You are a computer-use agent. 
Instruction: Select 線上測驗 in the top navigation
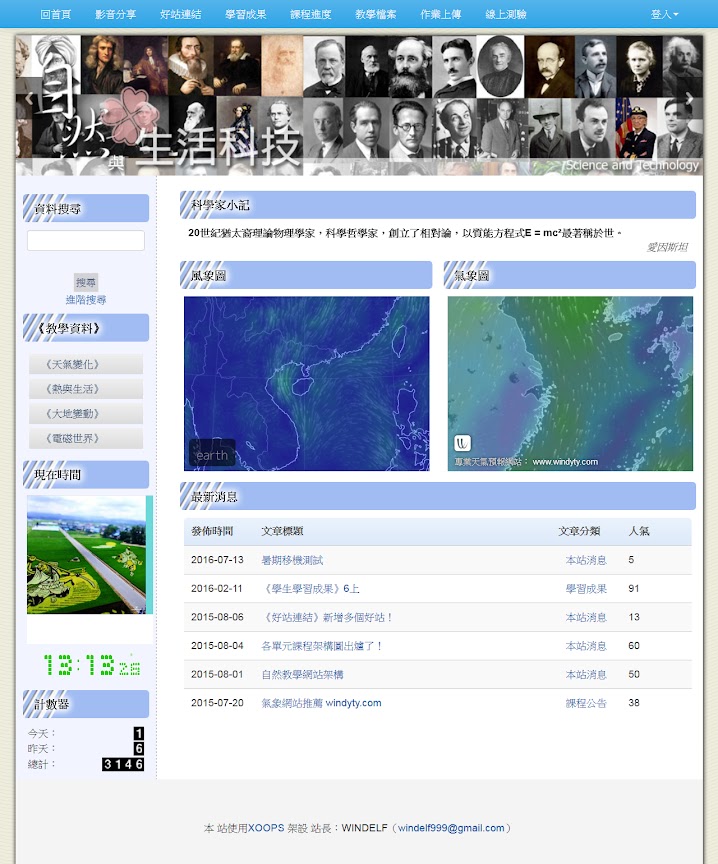(506, 15)
